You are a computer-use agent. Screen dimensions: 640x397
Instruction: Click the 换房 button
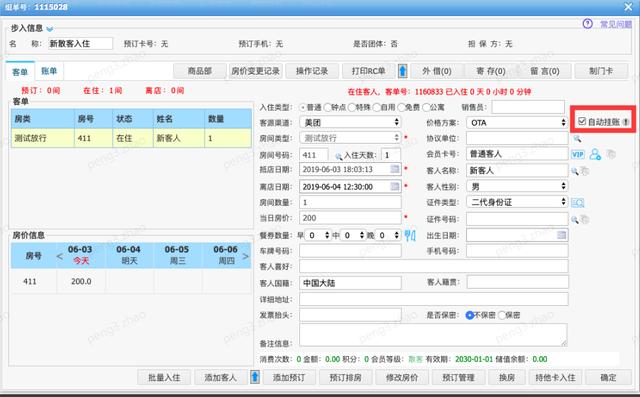pyautogui.click(x=507, y=377)
